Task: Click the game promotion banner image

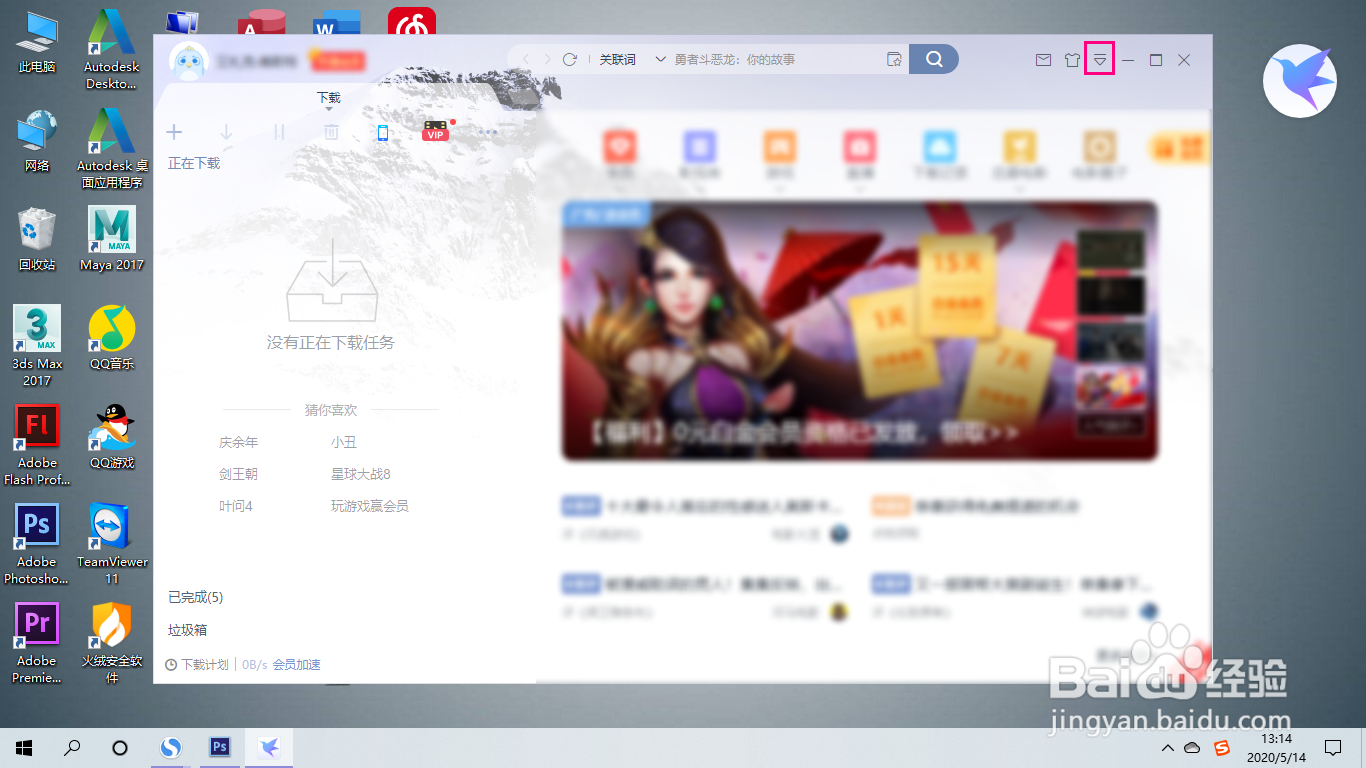Action: point(860,331)
